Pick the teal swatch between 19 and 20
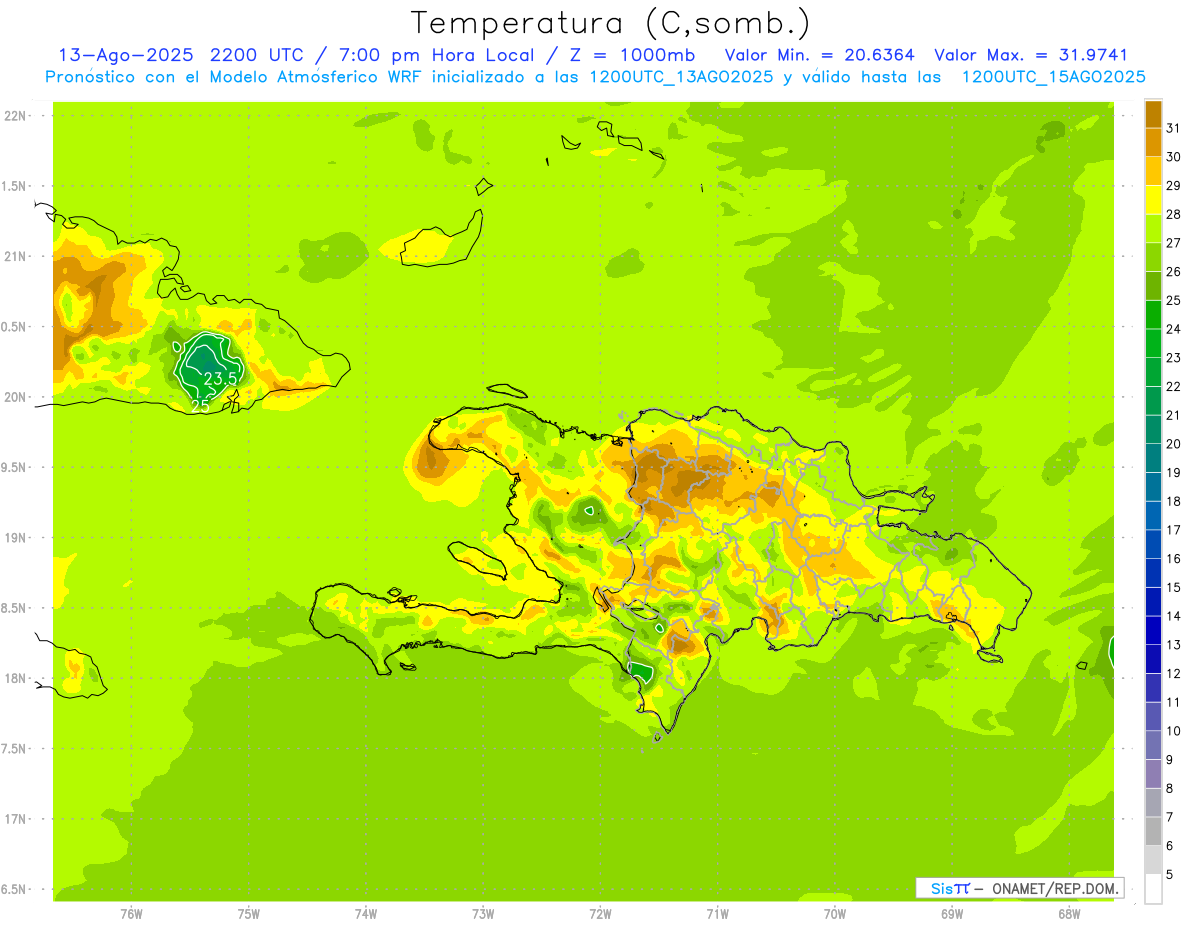Image resolution: width=1200 pixels, height=927 pixels. [1153, 458]
